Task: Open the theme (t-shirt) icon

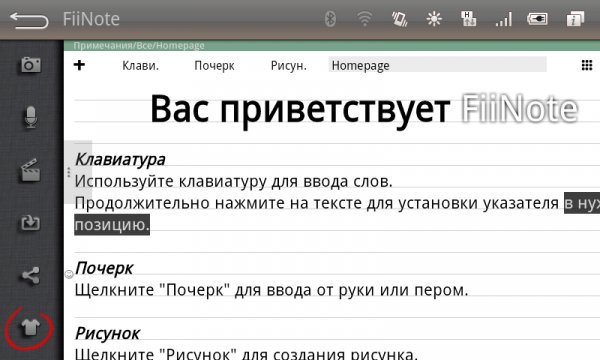Action: pos(30,328)
